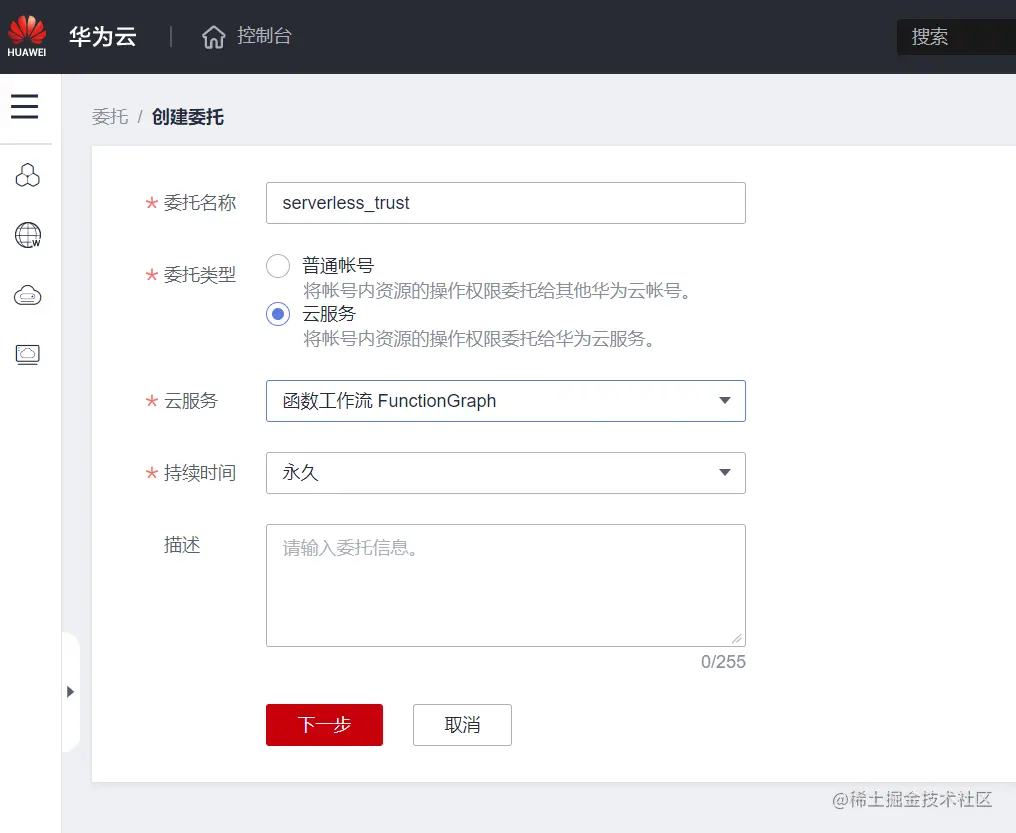Click the description resize handle

coord(737,639)
